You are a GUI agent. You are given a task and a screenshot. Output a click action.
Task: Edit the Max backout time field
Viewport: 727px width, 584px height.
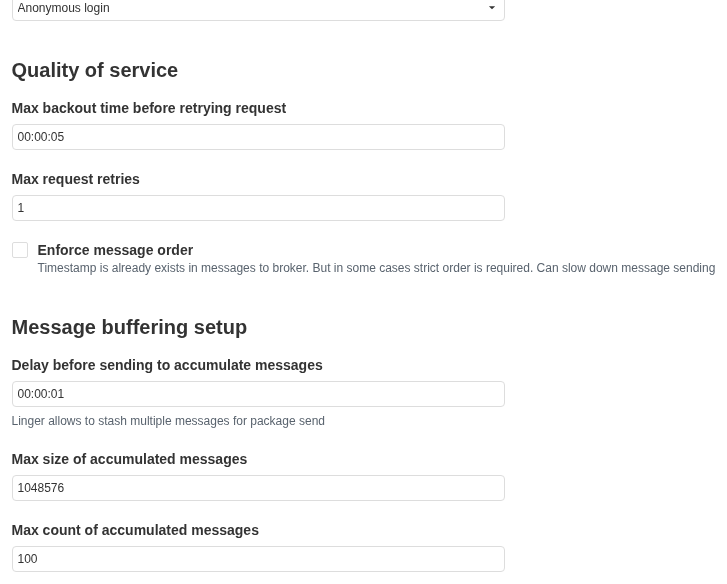[258, 137]
